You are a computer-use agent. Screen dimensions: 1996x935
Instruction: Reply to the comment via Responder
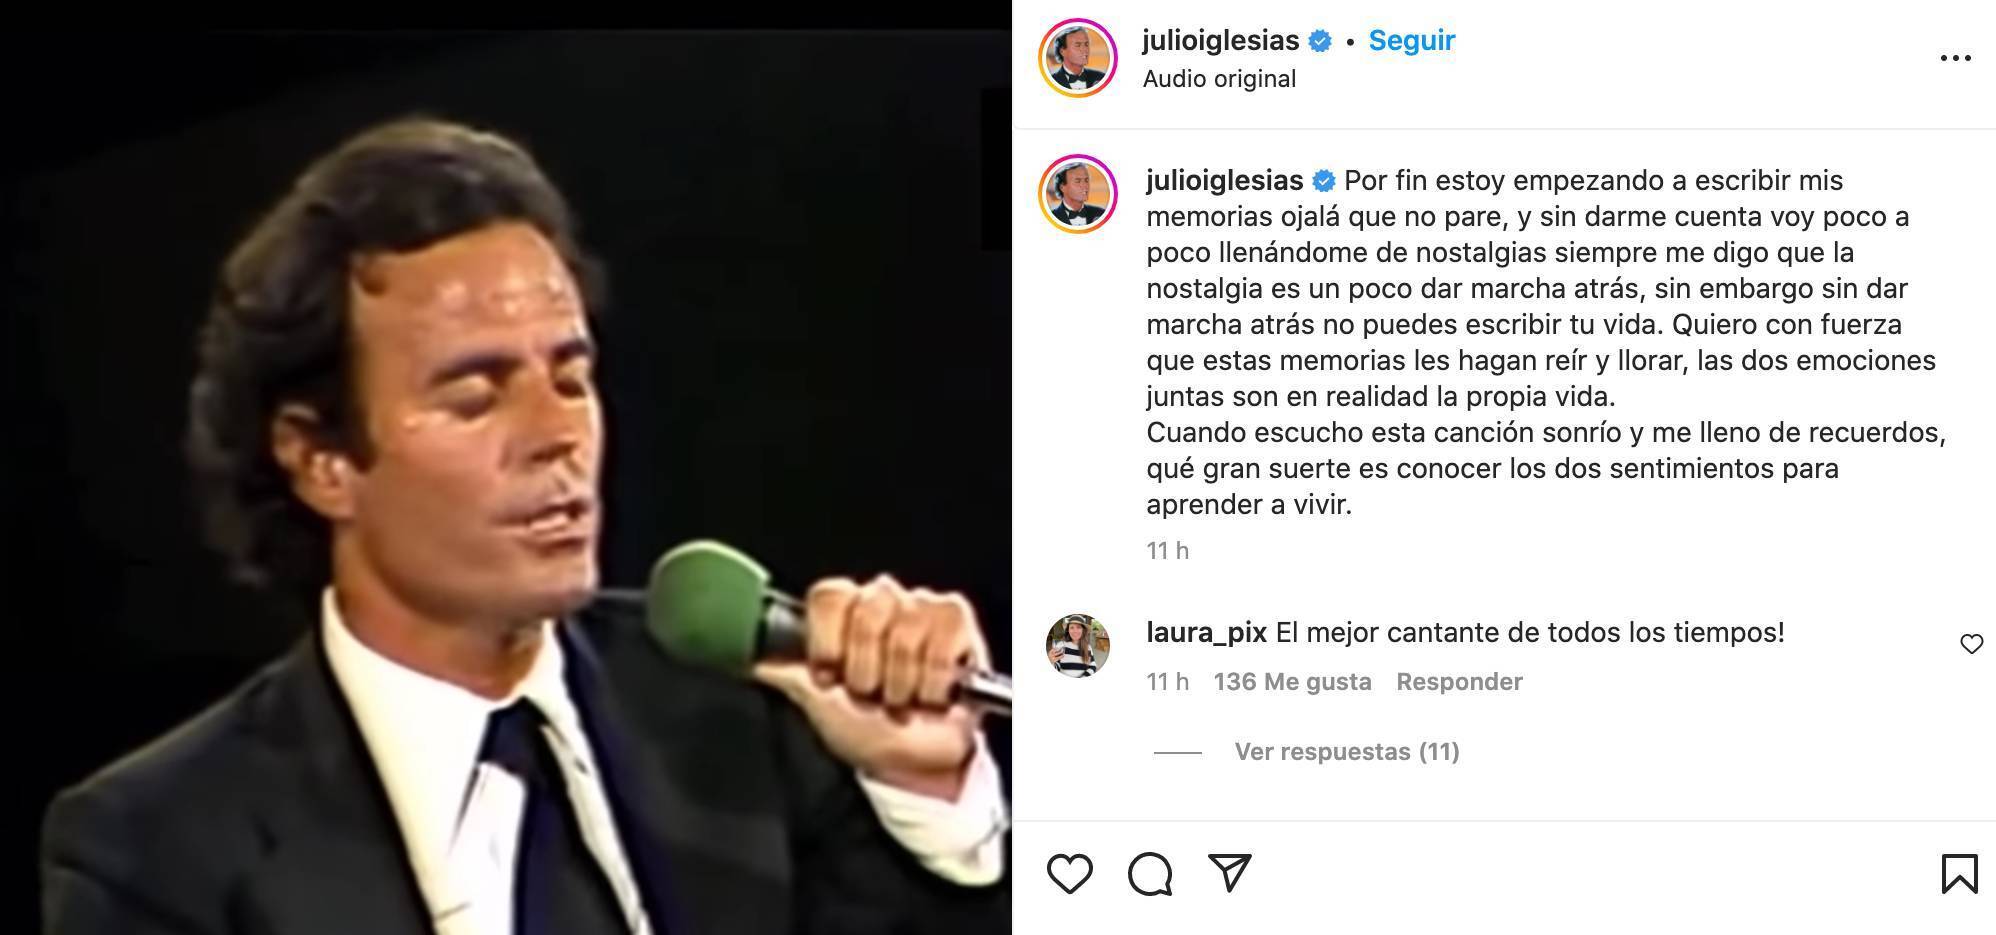(1459, 682)
